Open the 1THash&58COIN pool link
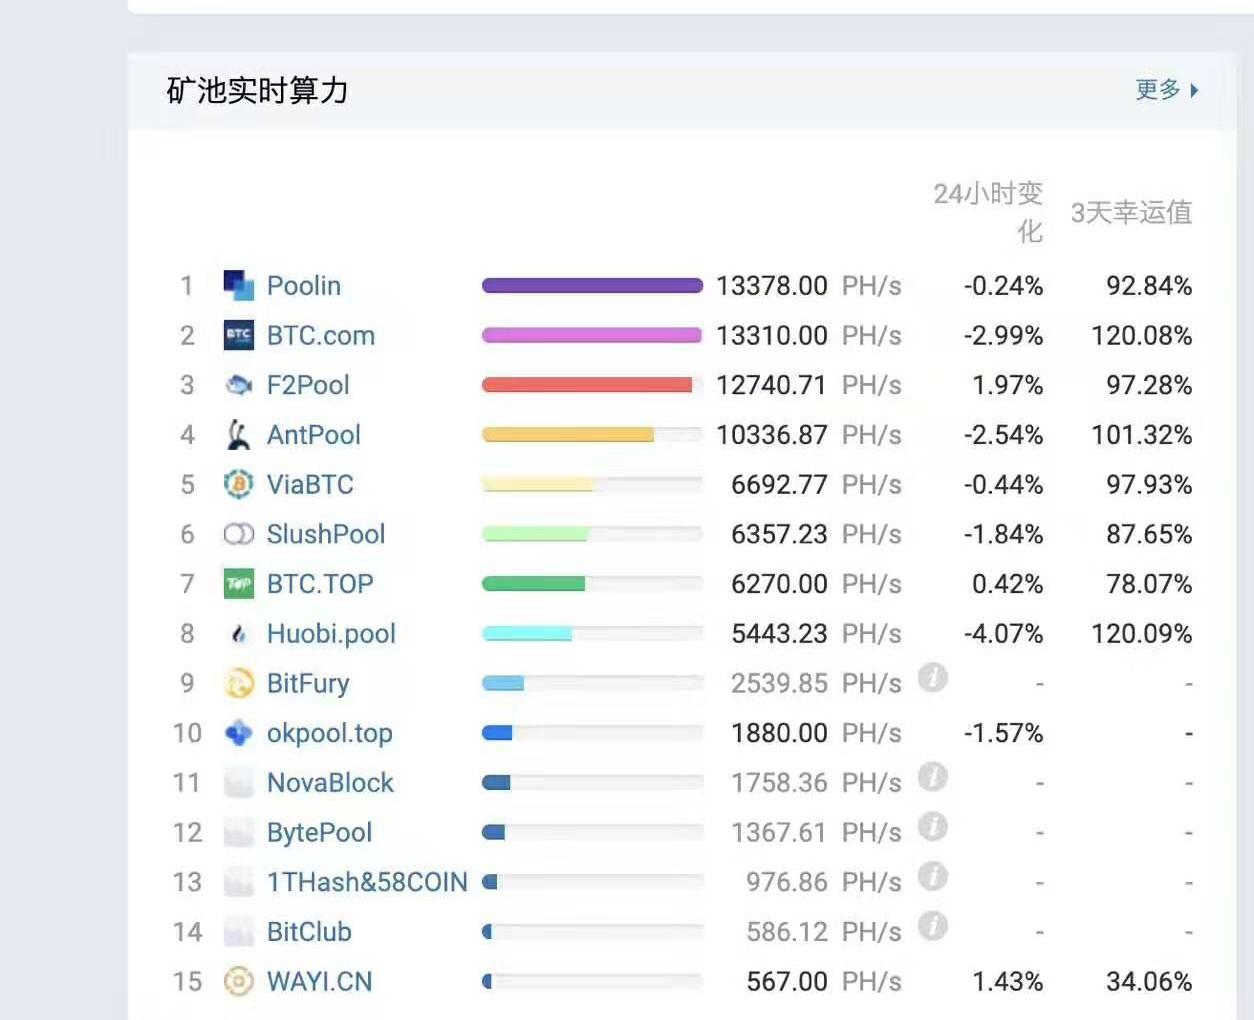 (x=367, y=882)
